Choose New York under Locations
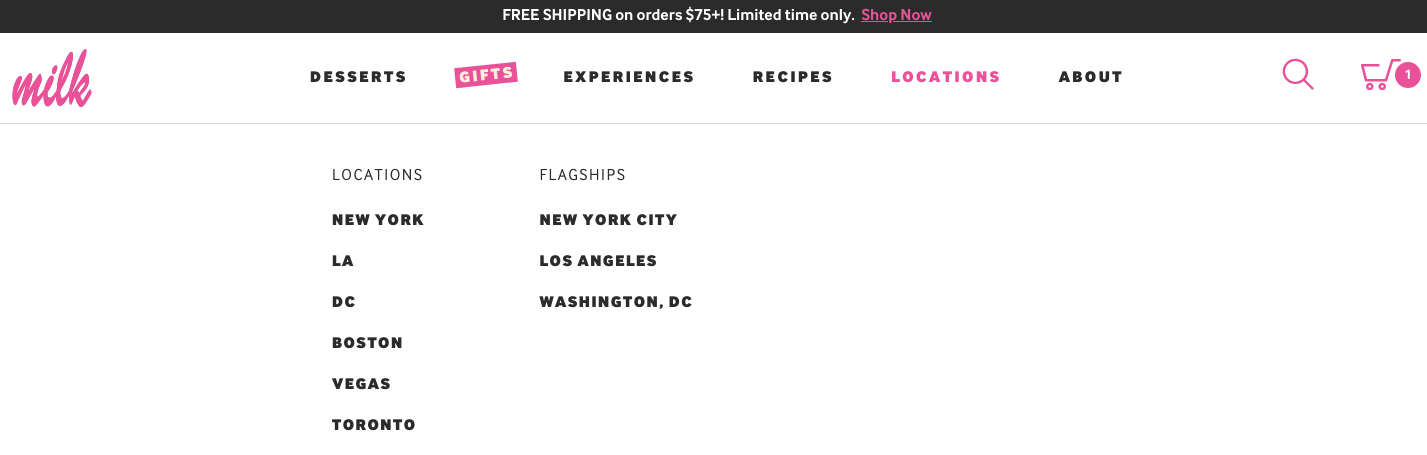Screen dimensions: 1427x455 click(378, 220)
